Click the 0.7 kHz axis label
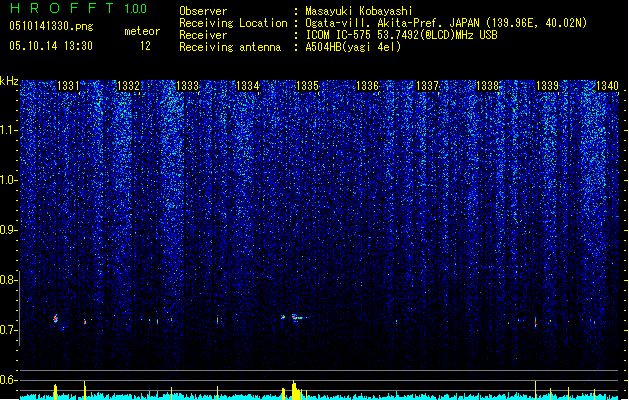Screen dimensions: 629x400 point(8,330)
